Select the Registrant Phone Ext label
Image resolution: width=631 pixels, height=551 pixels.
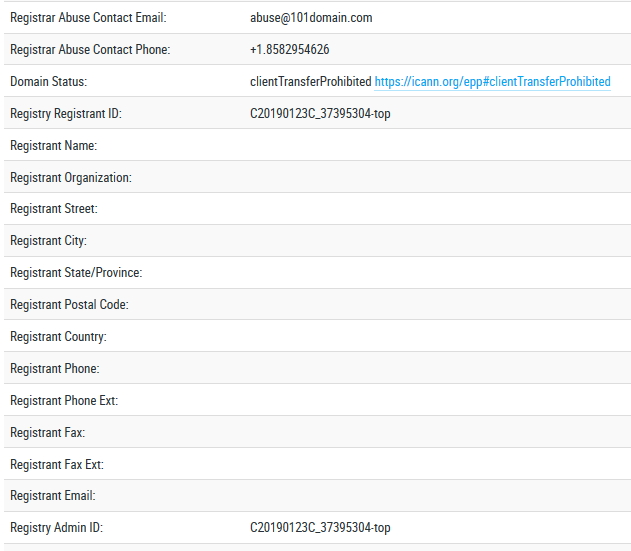(64, 401)
